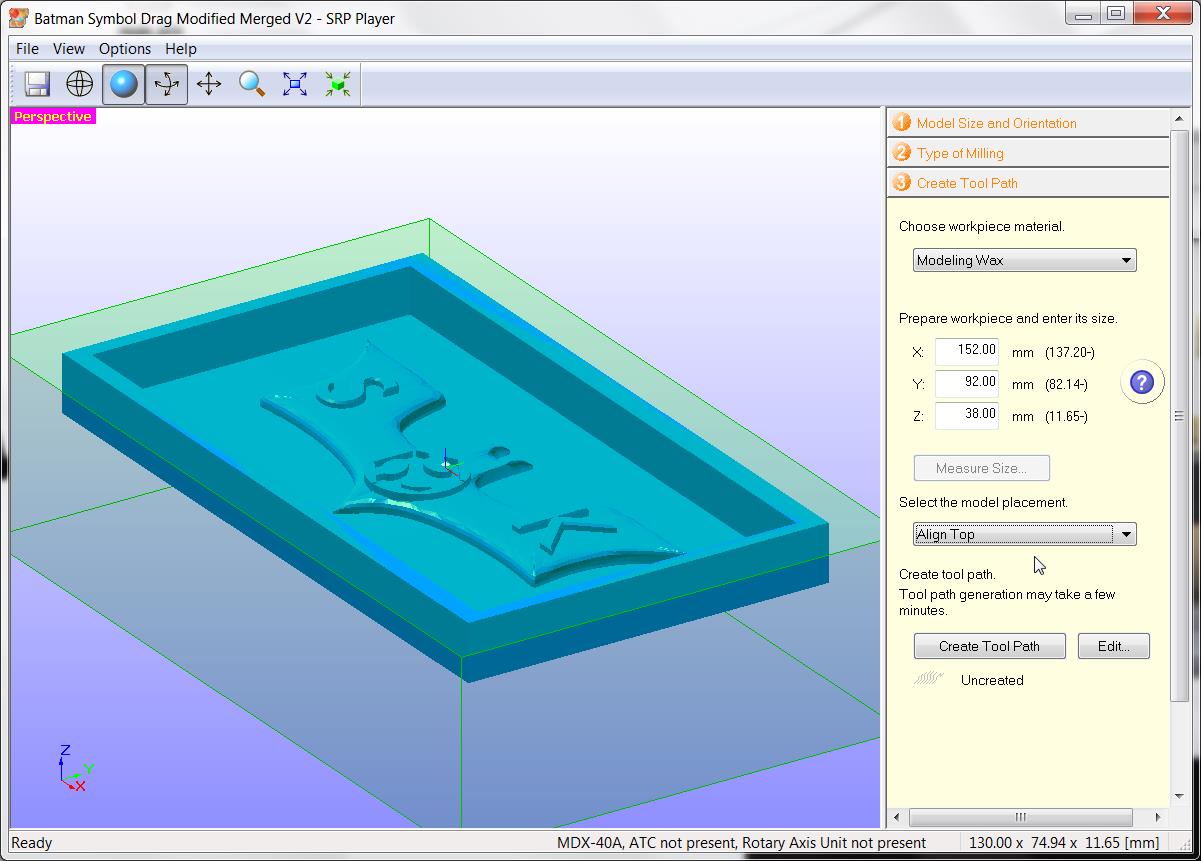Open the Help menu
The width and height of the screenshot is (1201, 861).
pos(181,48)
